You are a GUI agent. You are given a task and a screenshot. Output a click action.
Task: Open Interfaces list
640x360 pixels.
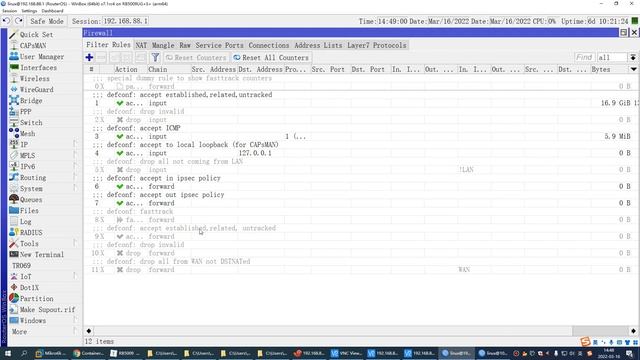click(38, 68)
